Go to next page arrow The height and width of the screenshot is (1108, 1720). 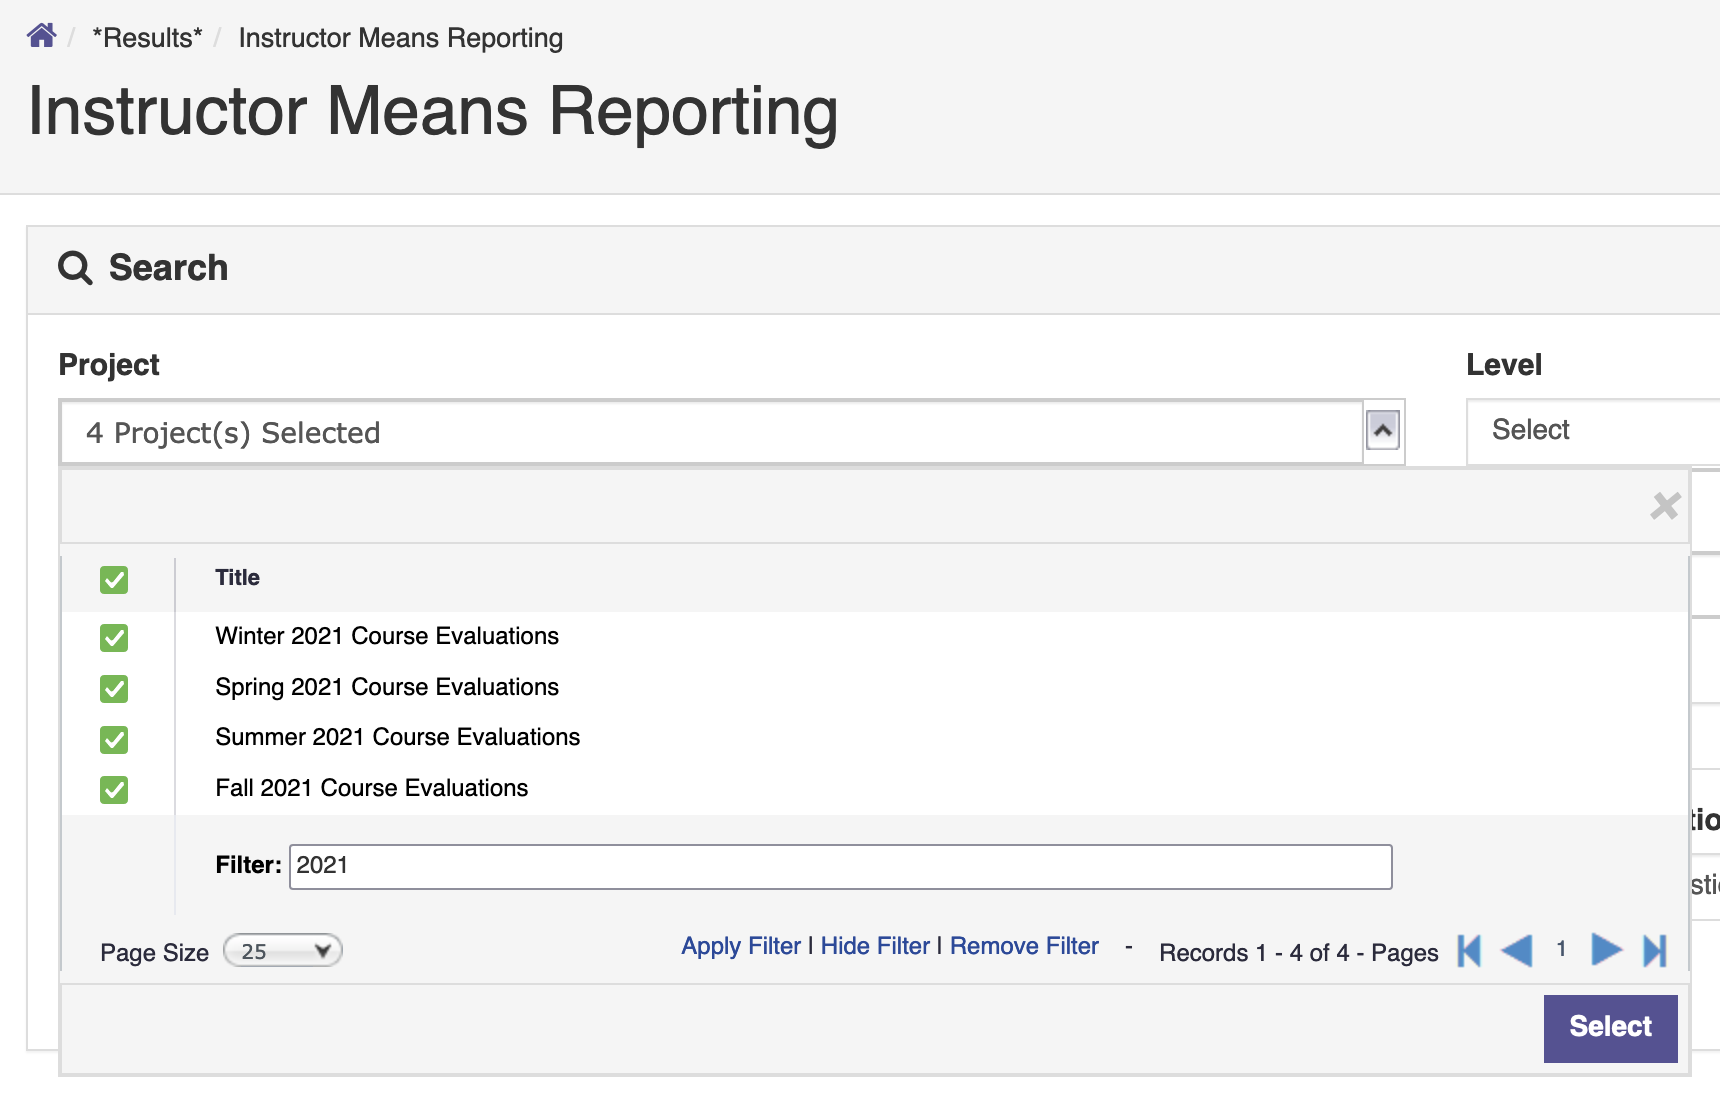coord(1606,949)
